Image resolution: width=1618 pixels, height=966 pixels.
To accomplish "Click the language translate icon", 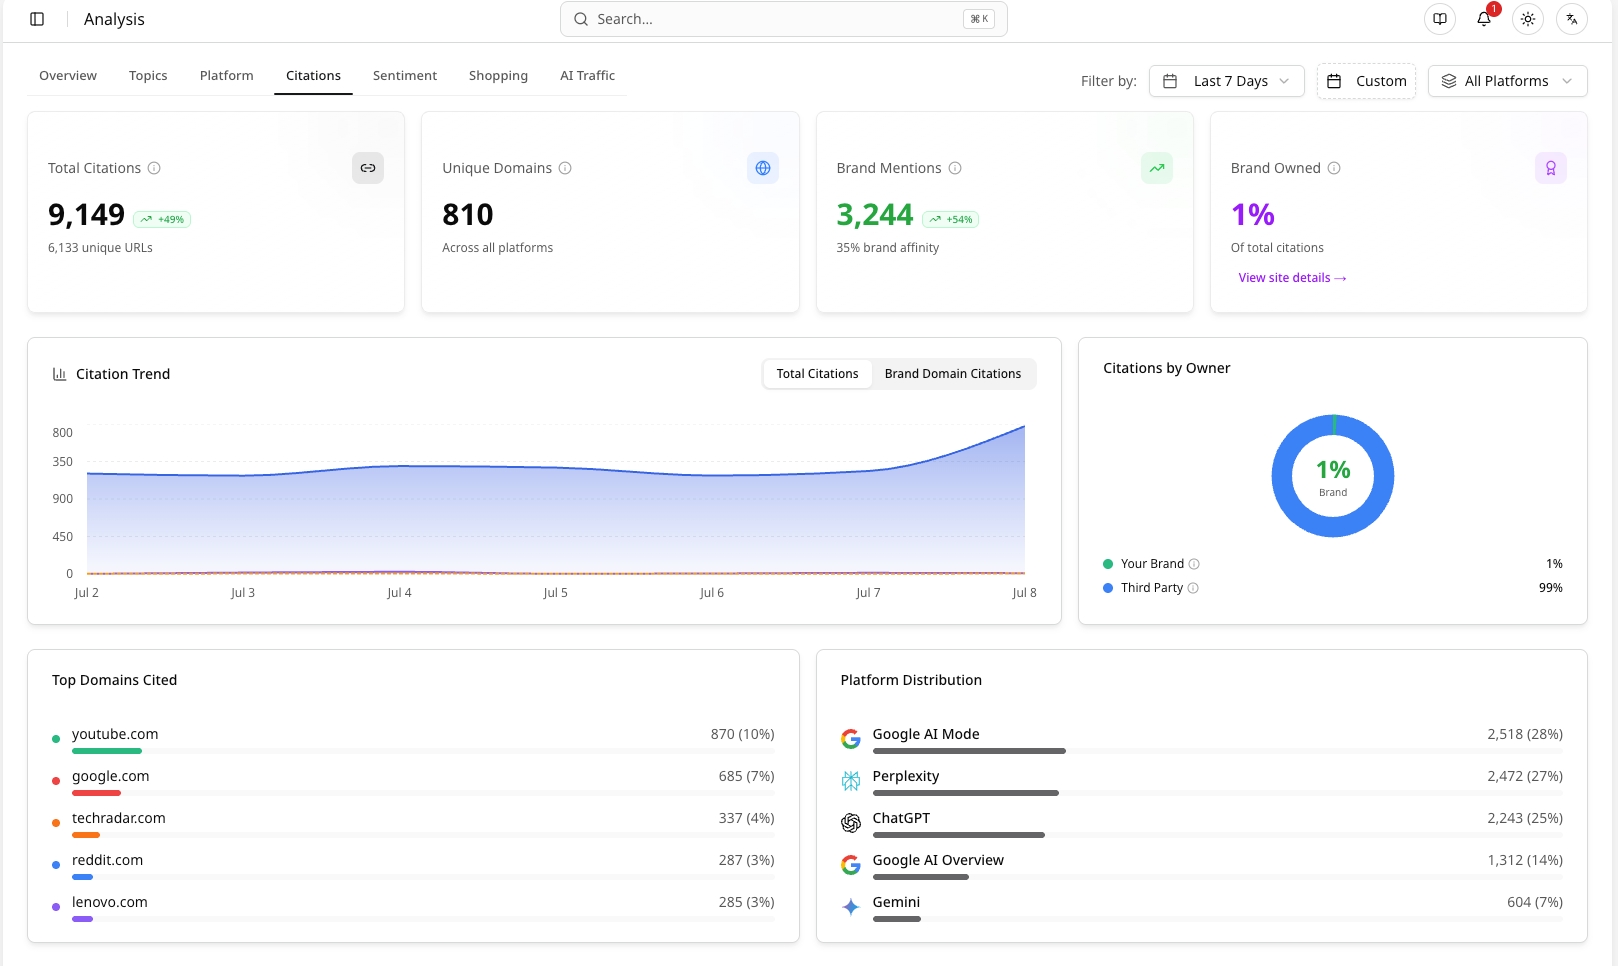I will (x=1572, y=19).
